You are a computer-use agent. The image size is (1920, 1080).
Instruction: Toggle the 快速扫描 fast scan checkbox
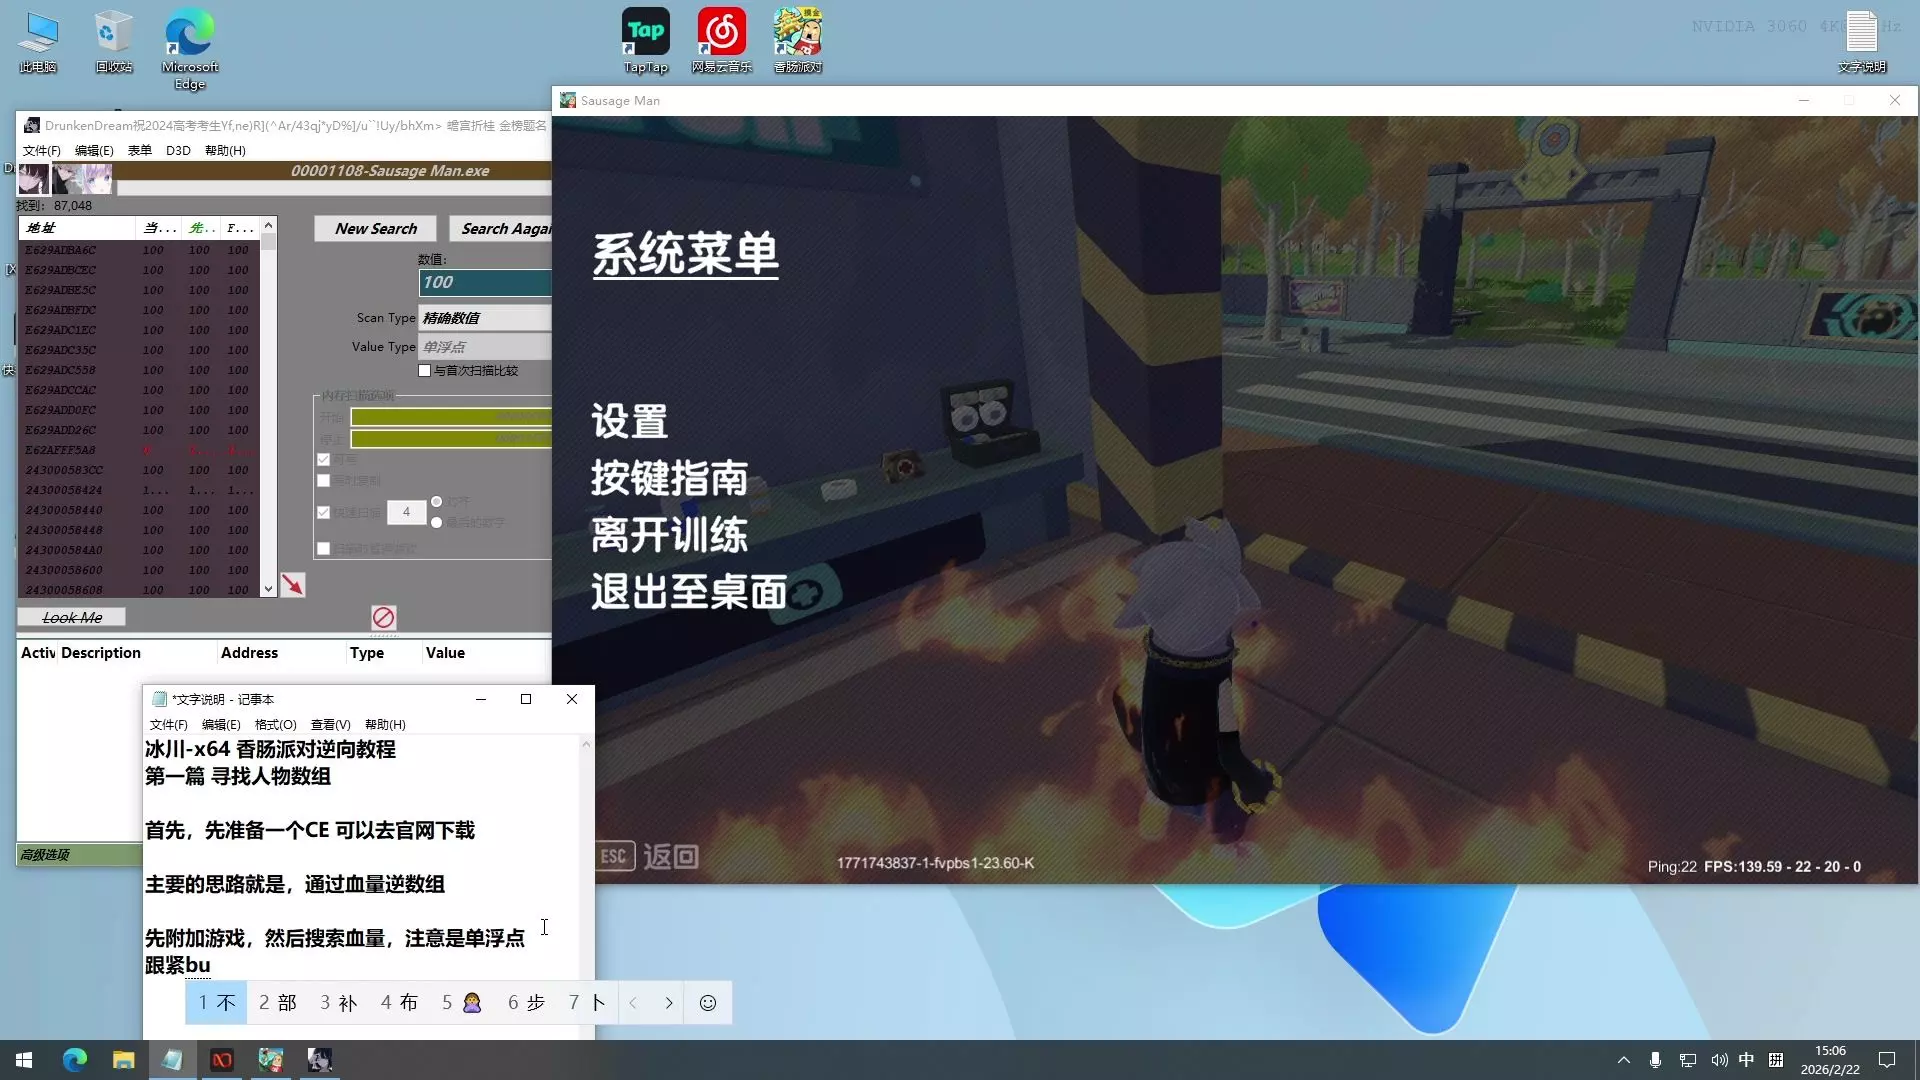pos(324,512)
